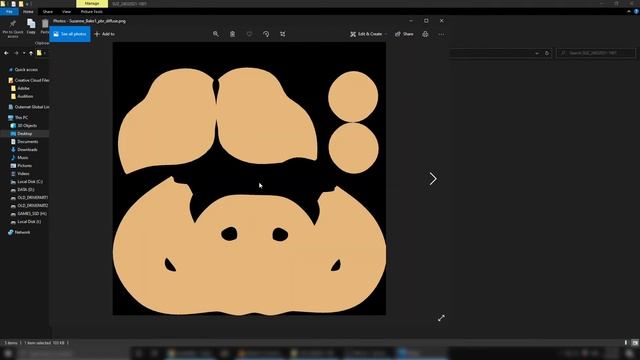Click See all photos button
Screen dimensions: 640x360
[70, 34]
